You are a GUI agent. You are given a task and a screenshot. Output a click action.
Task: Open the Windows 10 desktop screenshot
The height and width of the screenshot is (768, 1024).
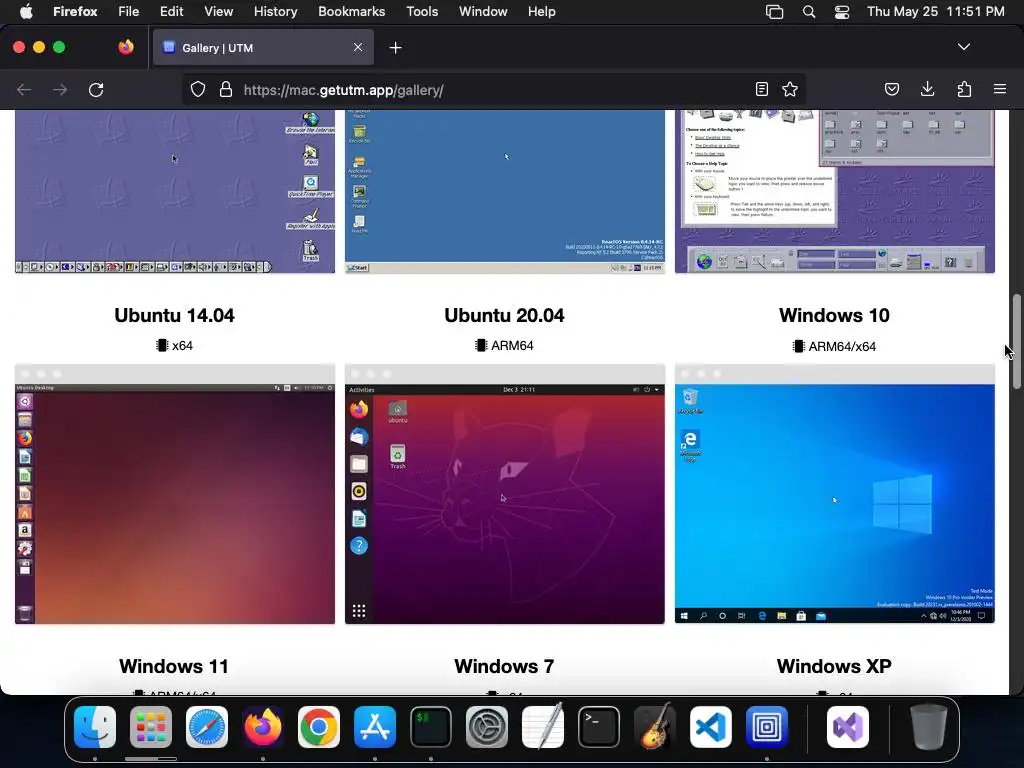click(x=835, y=494)
